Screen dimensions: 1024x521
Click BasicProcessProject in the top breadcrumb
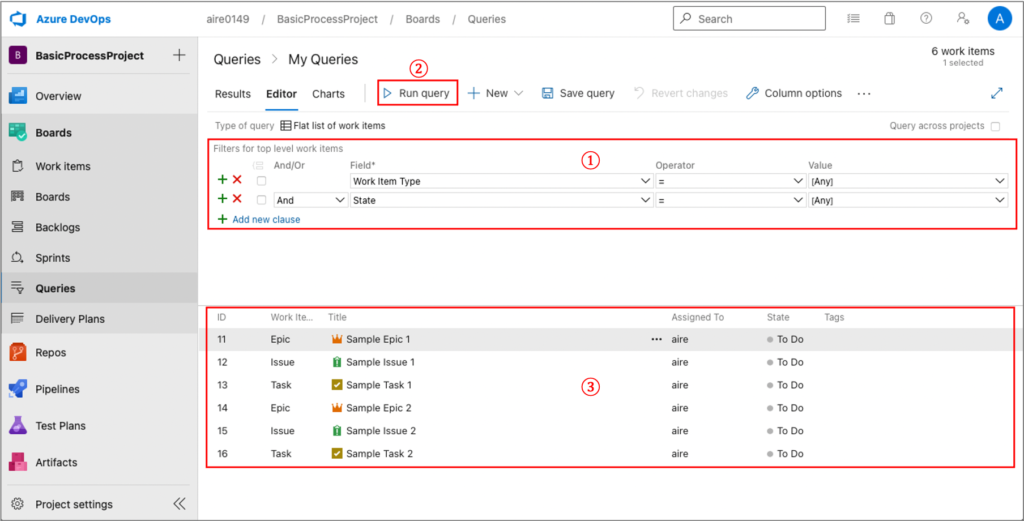pyautogui.click(x=327, y=19)
